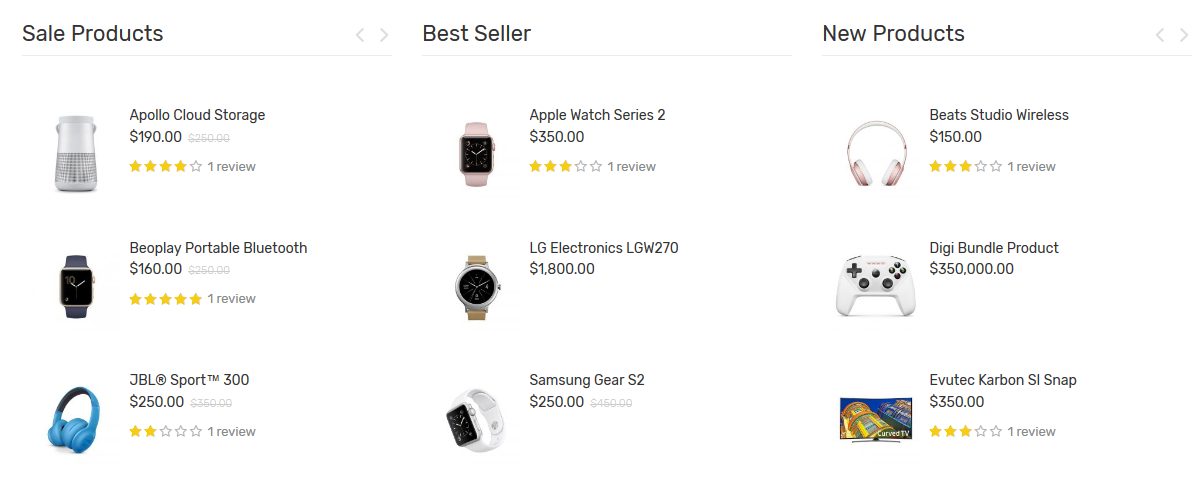Click the blue JBL headphones image
Screen dimensions: 1204x491
pos(75,419)
